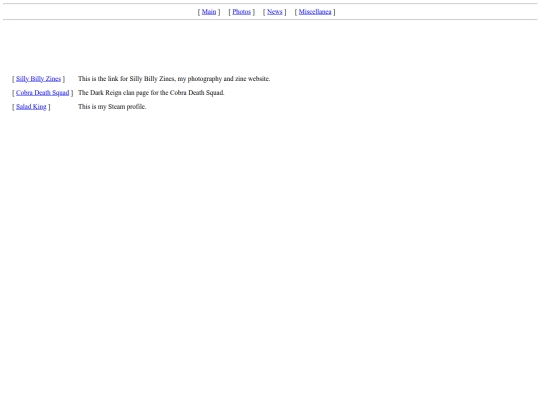Select the Dark Reign clan page description

[x=151, y=93]
